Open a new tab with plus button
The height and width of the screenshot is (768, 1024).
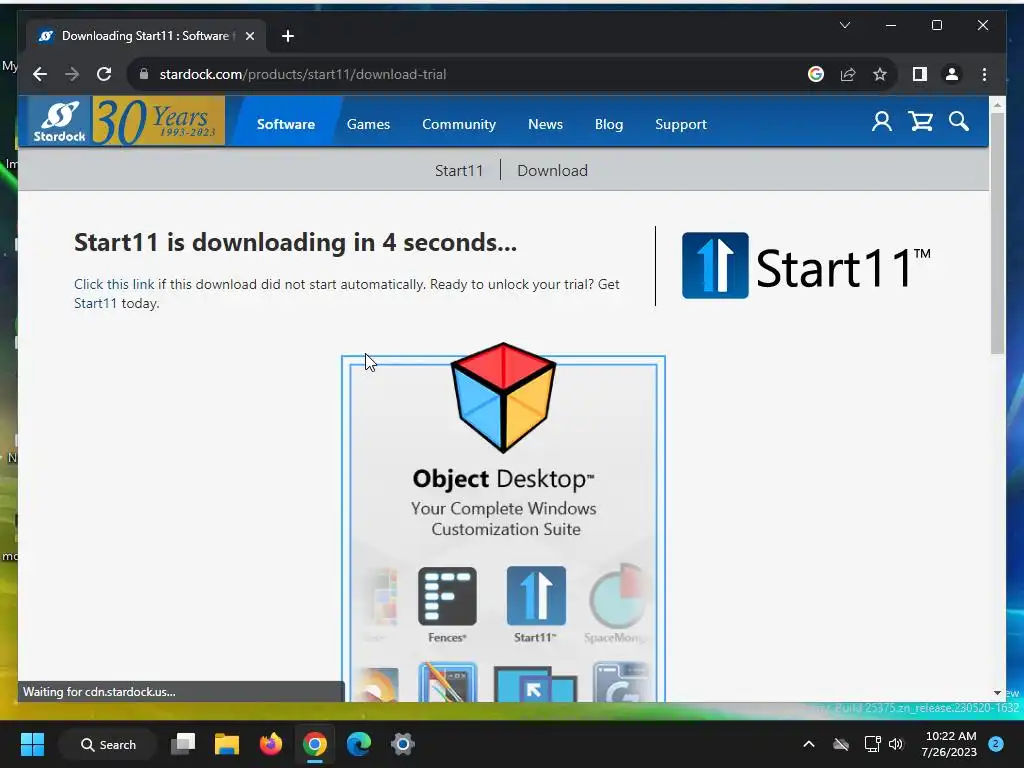click(288, 36)
